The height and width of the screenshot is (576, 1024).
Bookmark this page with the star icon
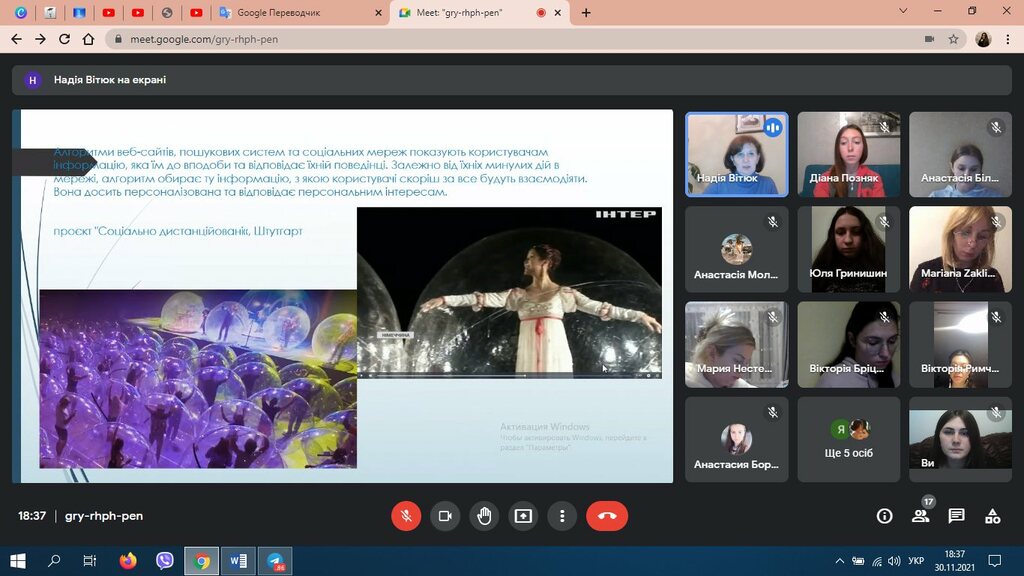(x=954, y=39)
